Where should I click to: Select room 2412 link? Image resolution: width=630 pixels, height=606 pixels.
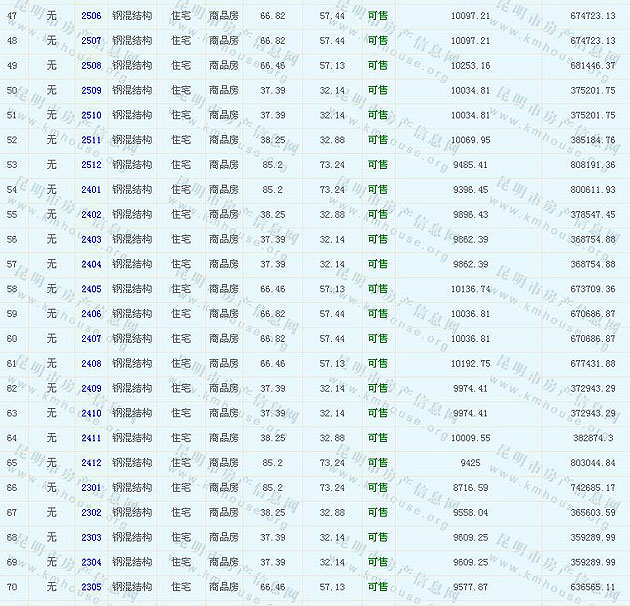pos(91,463)
